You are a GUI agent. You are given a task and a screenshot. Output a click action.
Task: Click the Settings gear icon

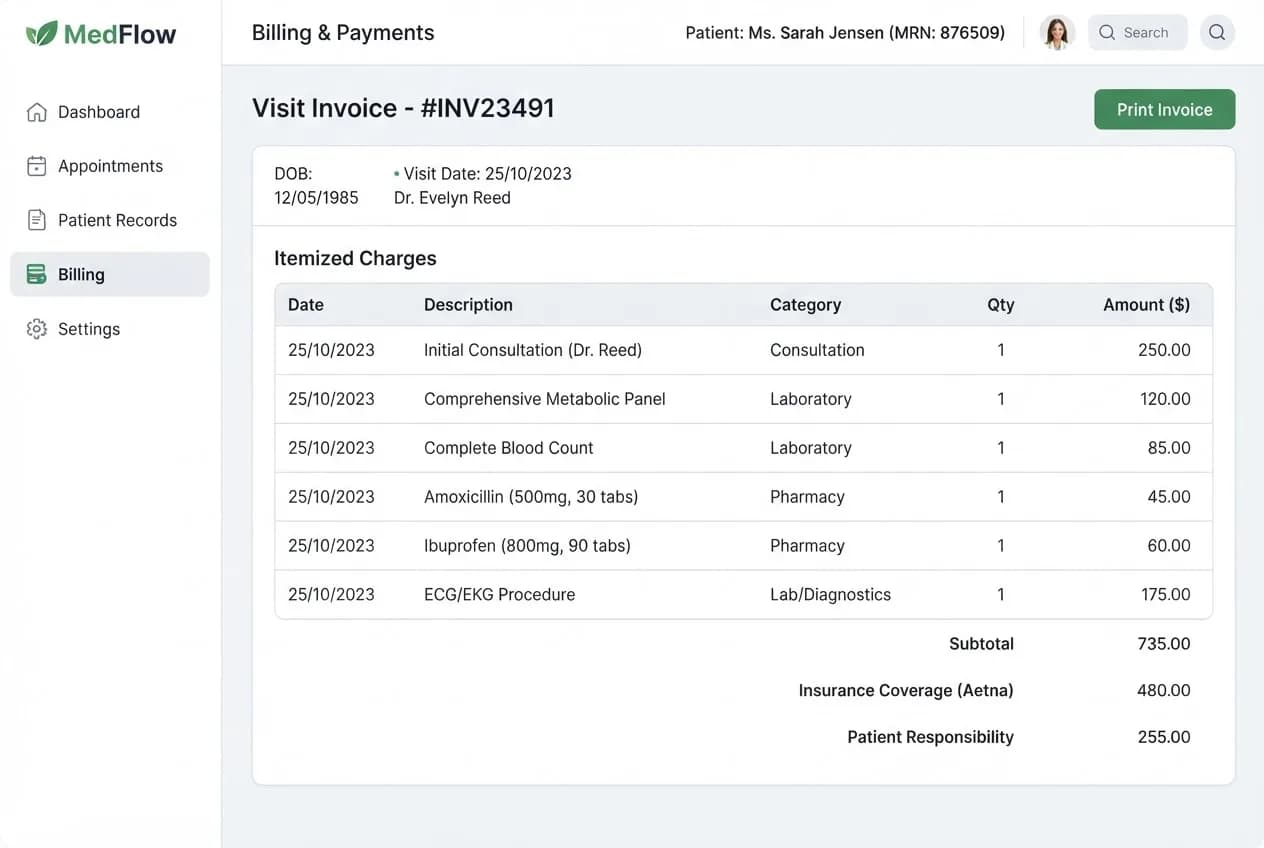click(37, 329)
